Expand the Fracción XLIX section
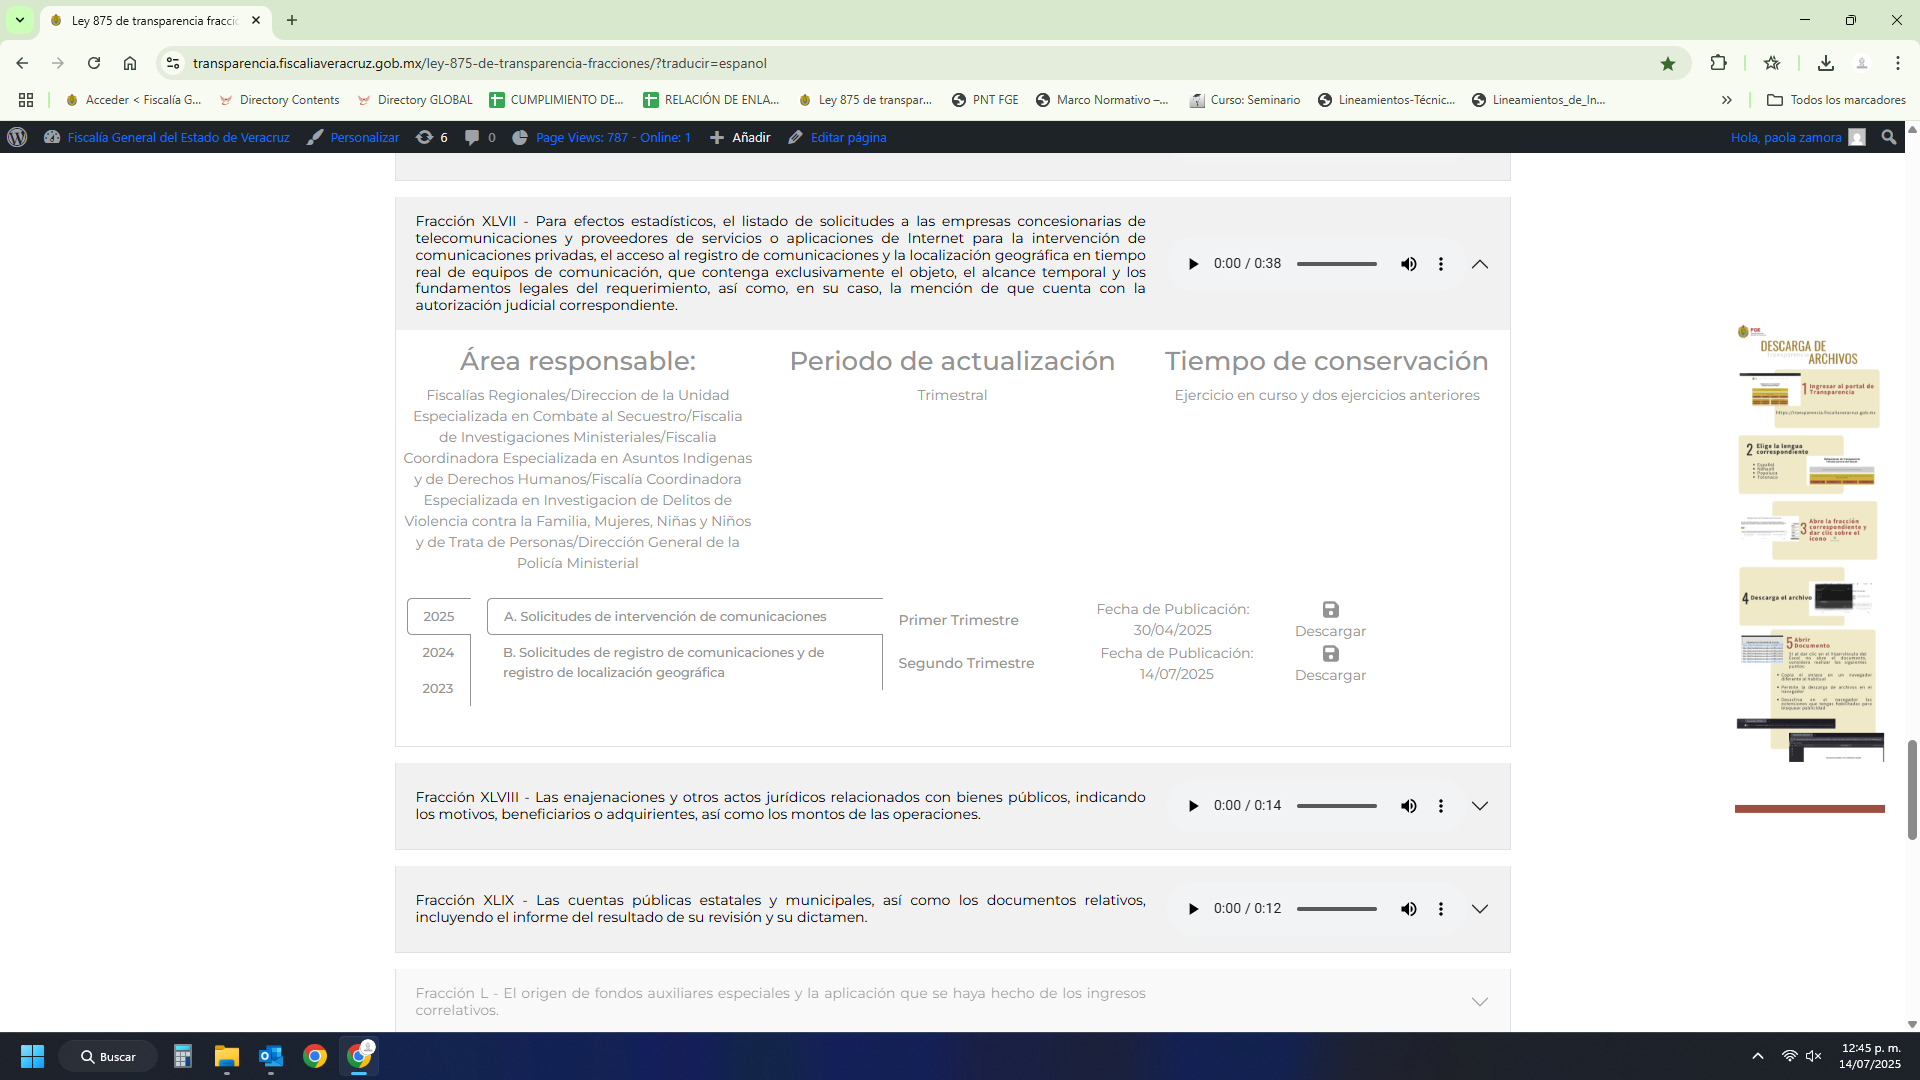The height and width of the screenshot is (1080, 1920). (x=1479, y=909)
